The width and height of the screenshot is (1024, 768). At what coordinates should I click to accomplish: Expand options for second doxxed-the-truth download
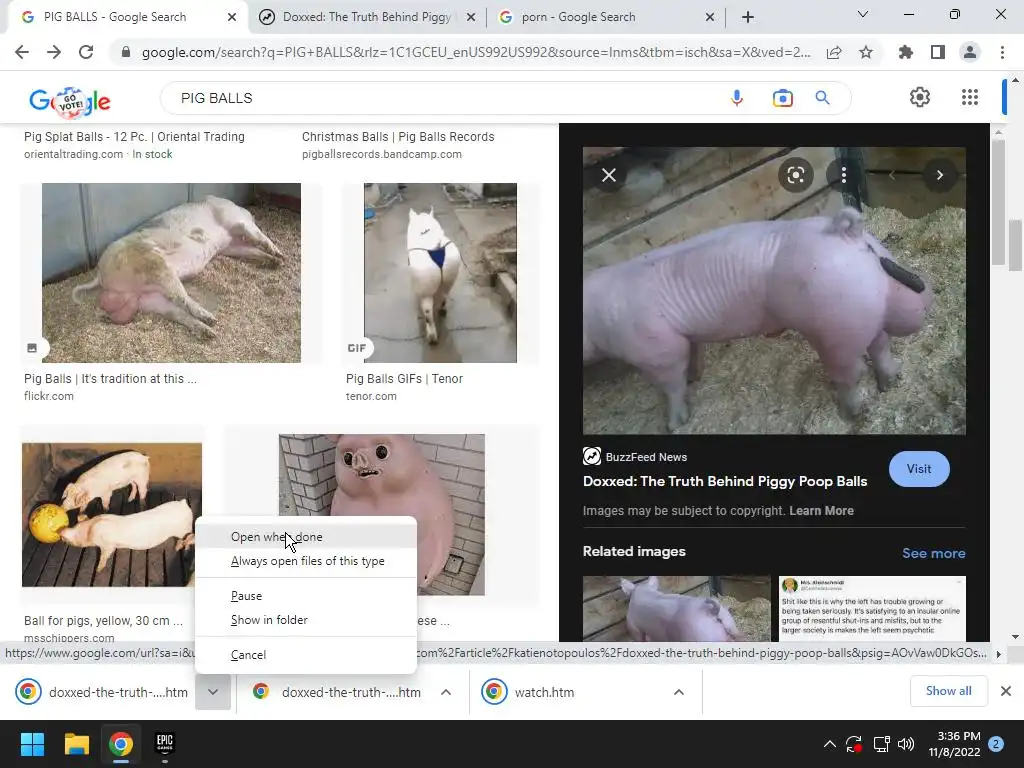coord(446,692)
